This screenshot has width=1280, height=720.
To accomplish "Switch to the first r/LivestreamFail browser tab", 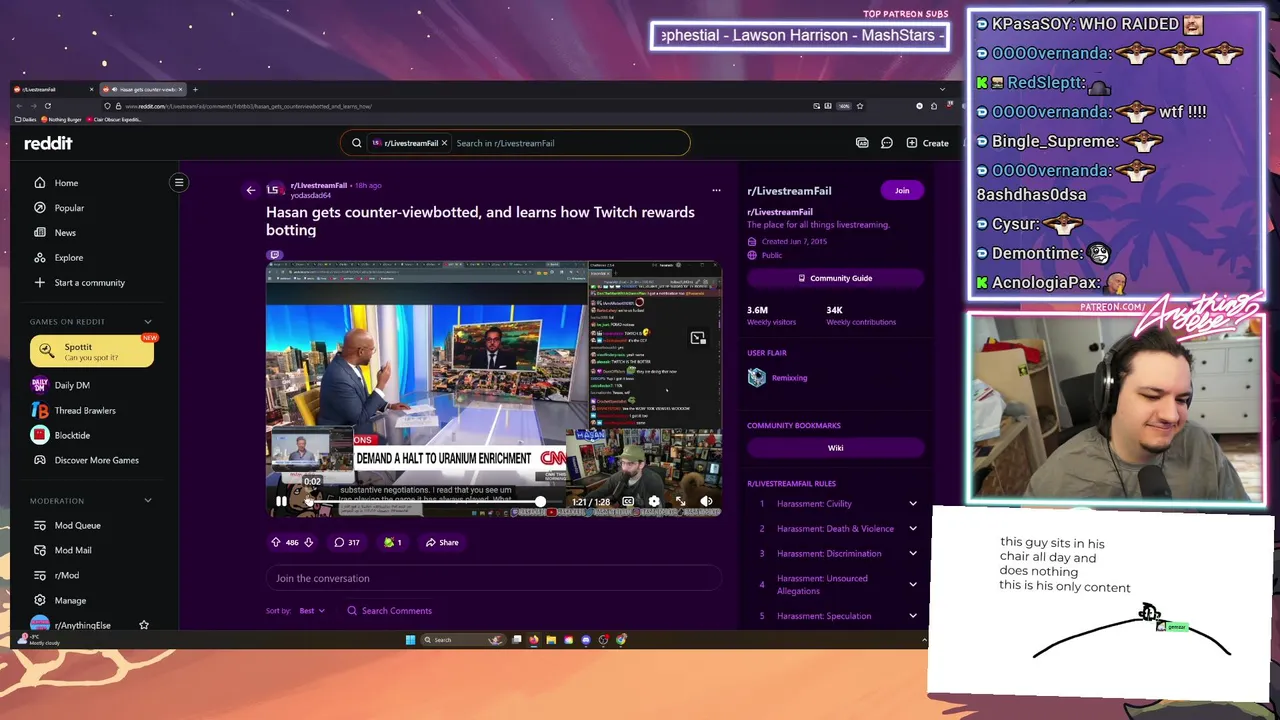I will [54, 89].
